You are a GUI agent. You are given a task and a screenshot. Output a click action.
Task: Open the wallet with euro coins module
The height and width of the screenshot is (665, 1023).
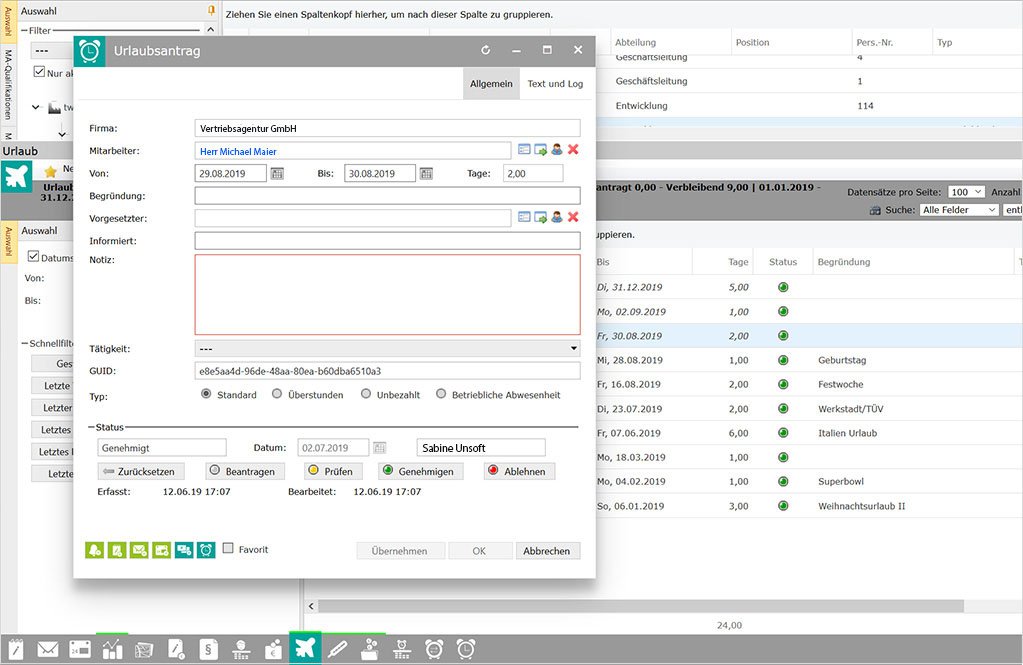(273, 649)
